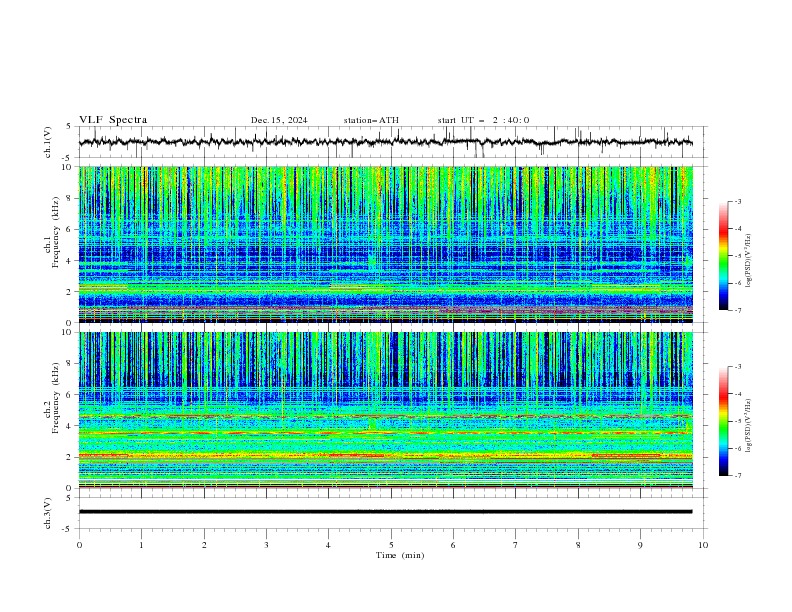
Task: Click the ch.3 voltage waveform trace
Action: [x=385, y=512]
